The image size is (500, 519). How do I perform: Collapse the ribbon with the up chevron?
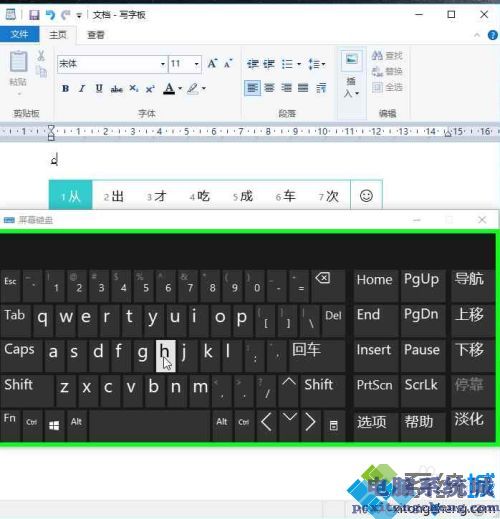(477, 35)
